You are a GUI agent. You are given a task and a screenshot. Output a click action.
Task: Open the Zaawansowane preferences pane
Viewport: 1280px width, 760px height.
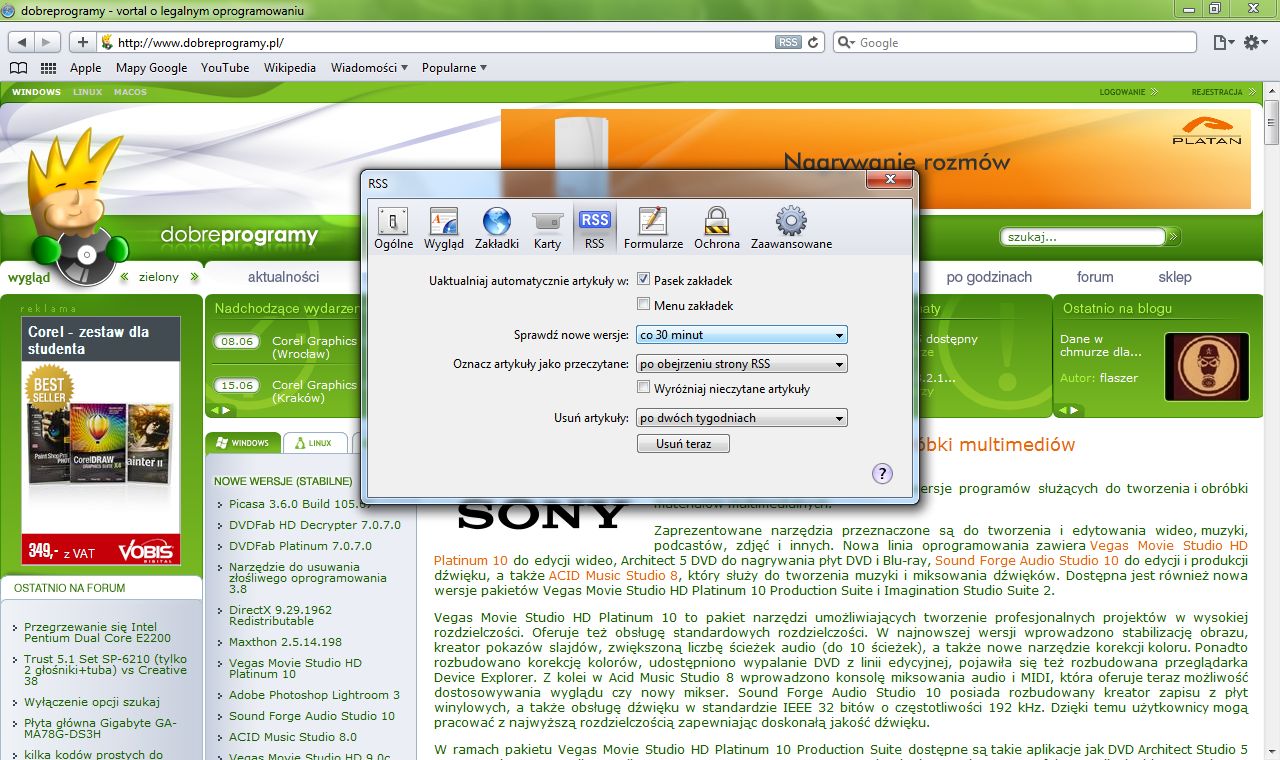791,228
